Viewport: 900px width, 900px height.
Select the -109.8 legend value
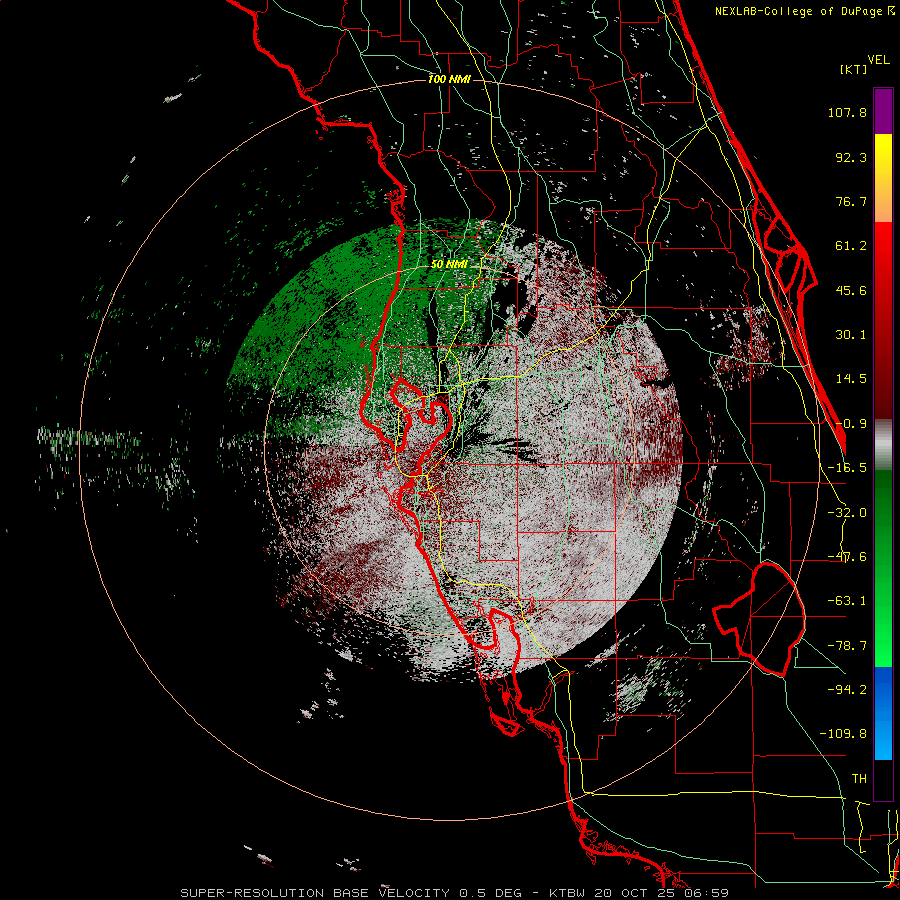point(843,734)
